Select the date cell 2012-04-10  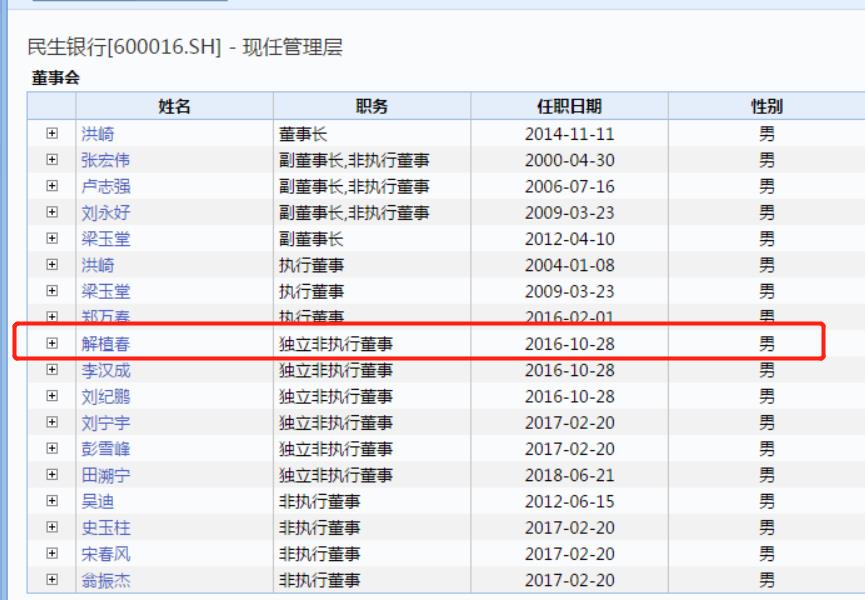(x=569, y=239)
